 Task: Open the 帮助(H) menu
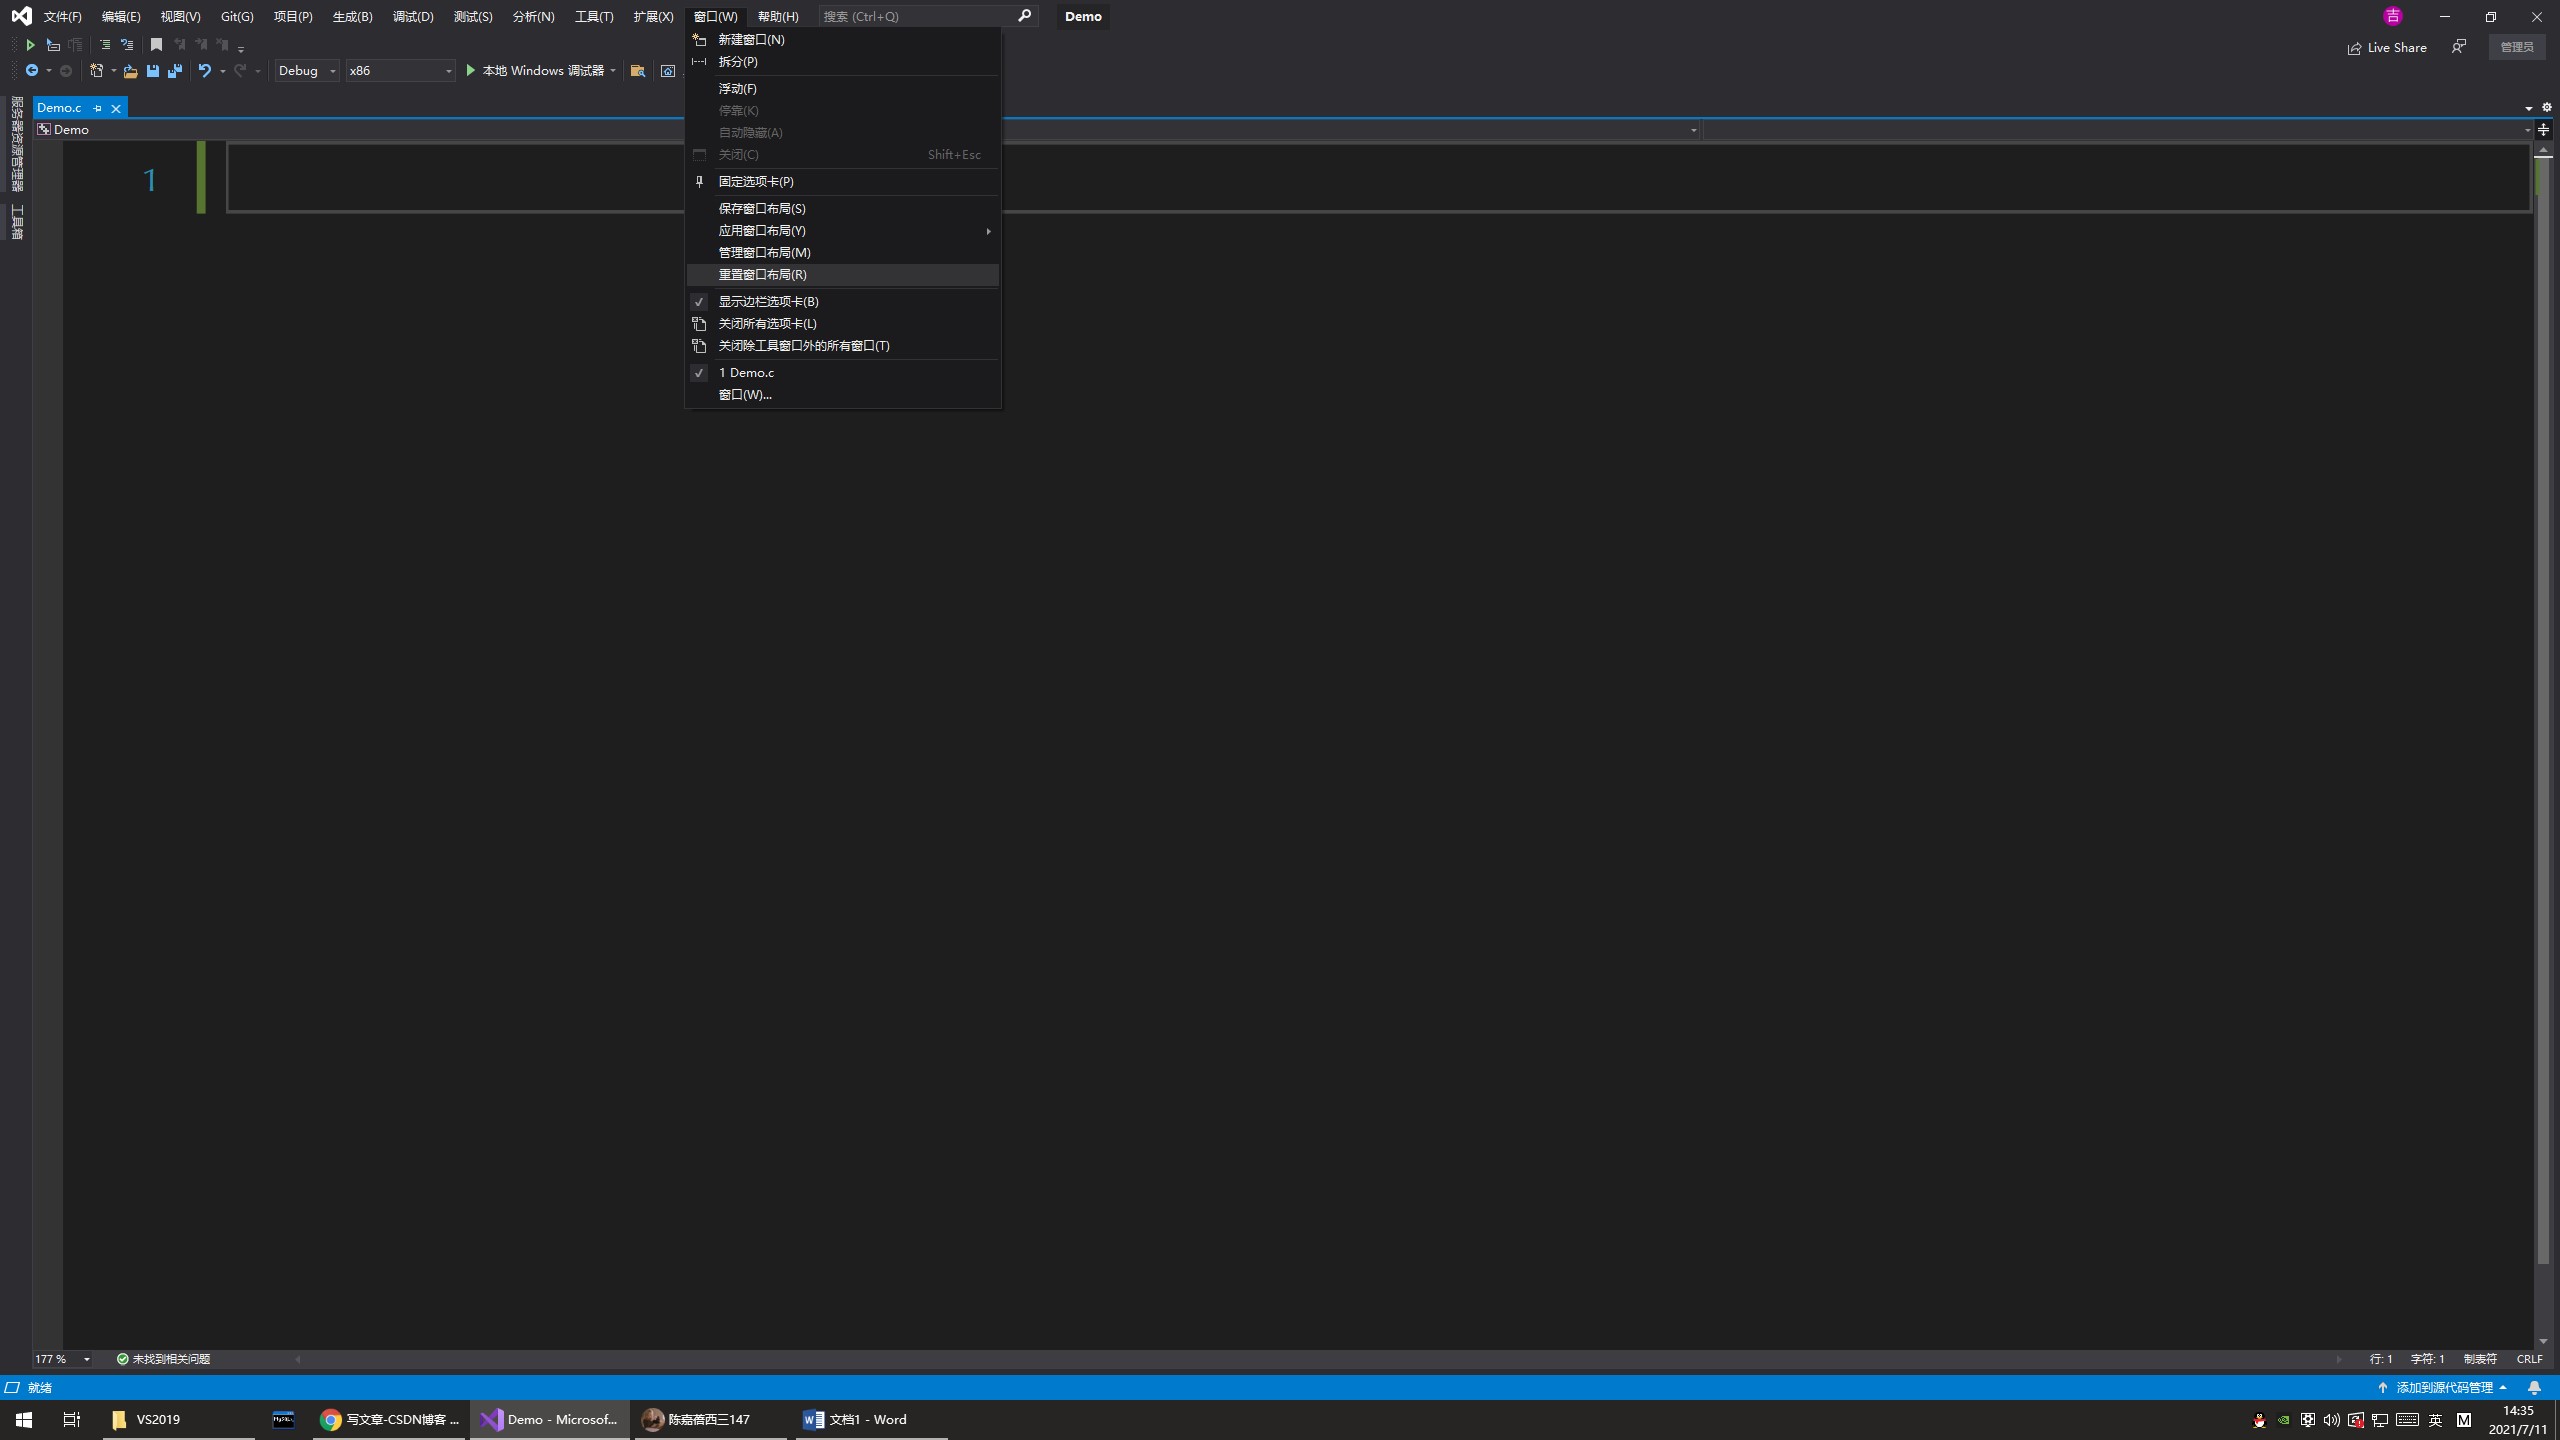(x=776, y=16)
